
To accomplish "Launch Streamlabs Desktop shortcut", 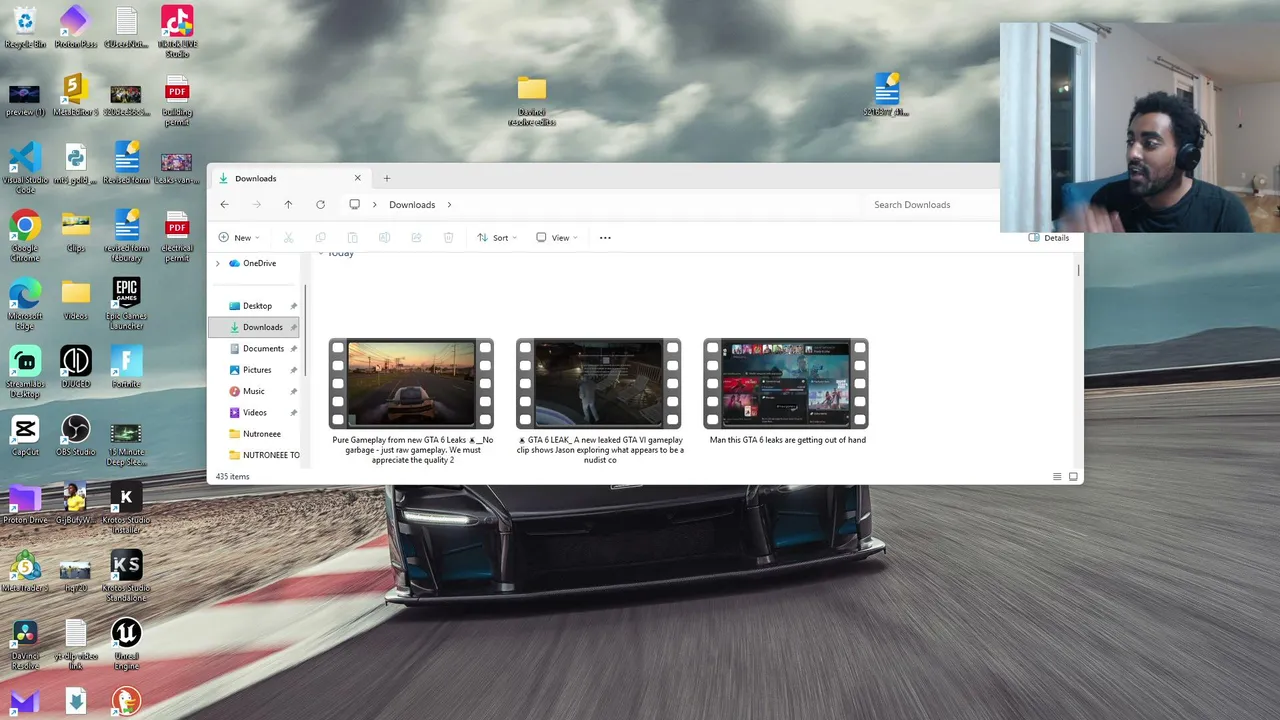I will 25,371.
